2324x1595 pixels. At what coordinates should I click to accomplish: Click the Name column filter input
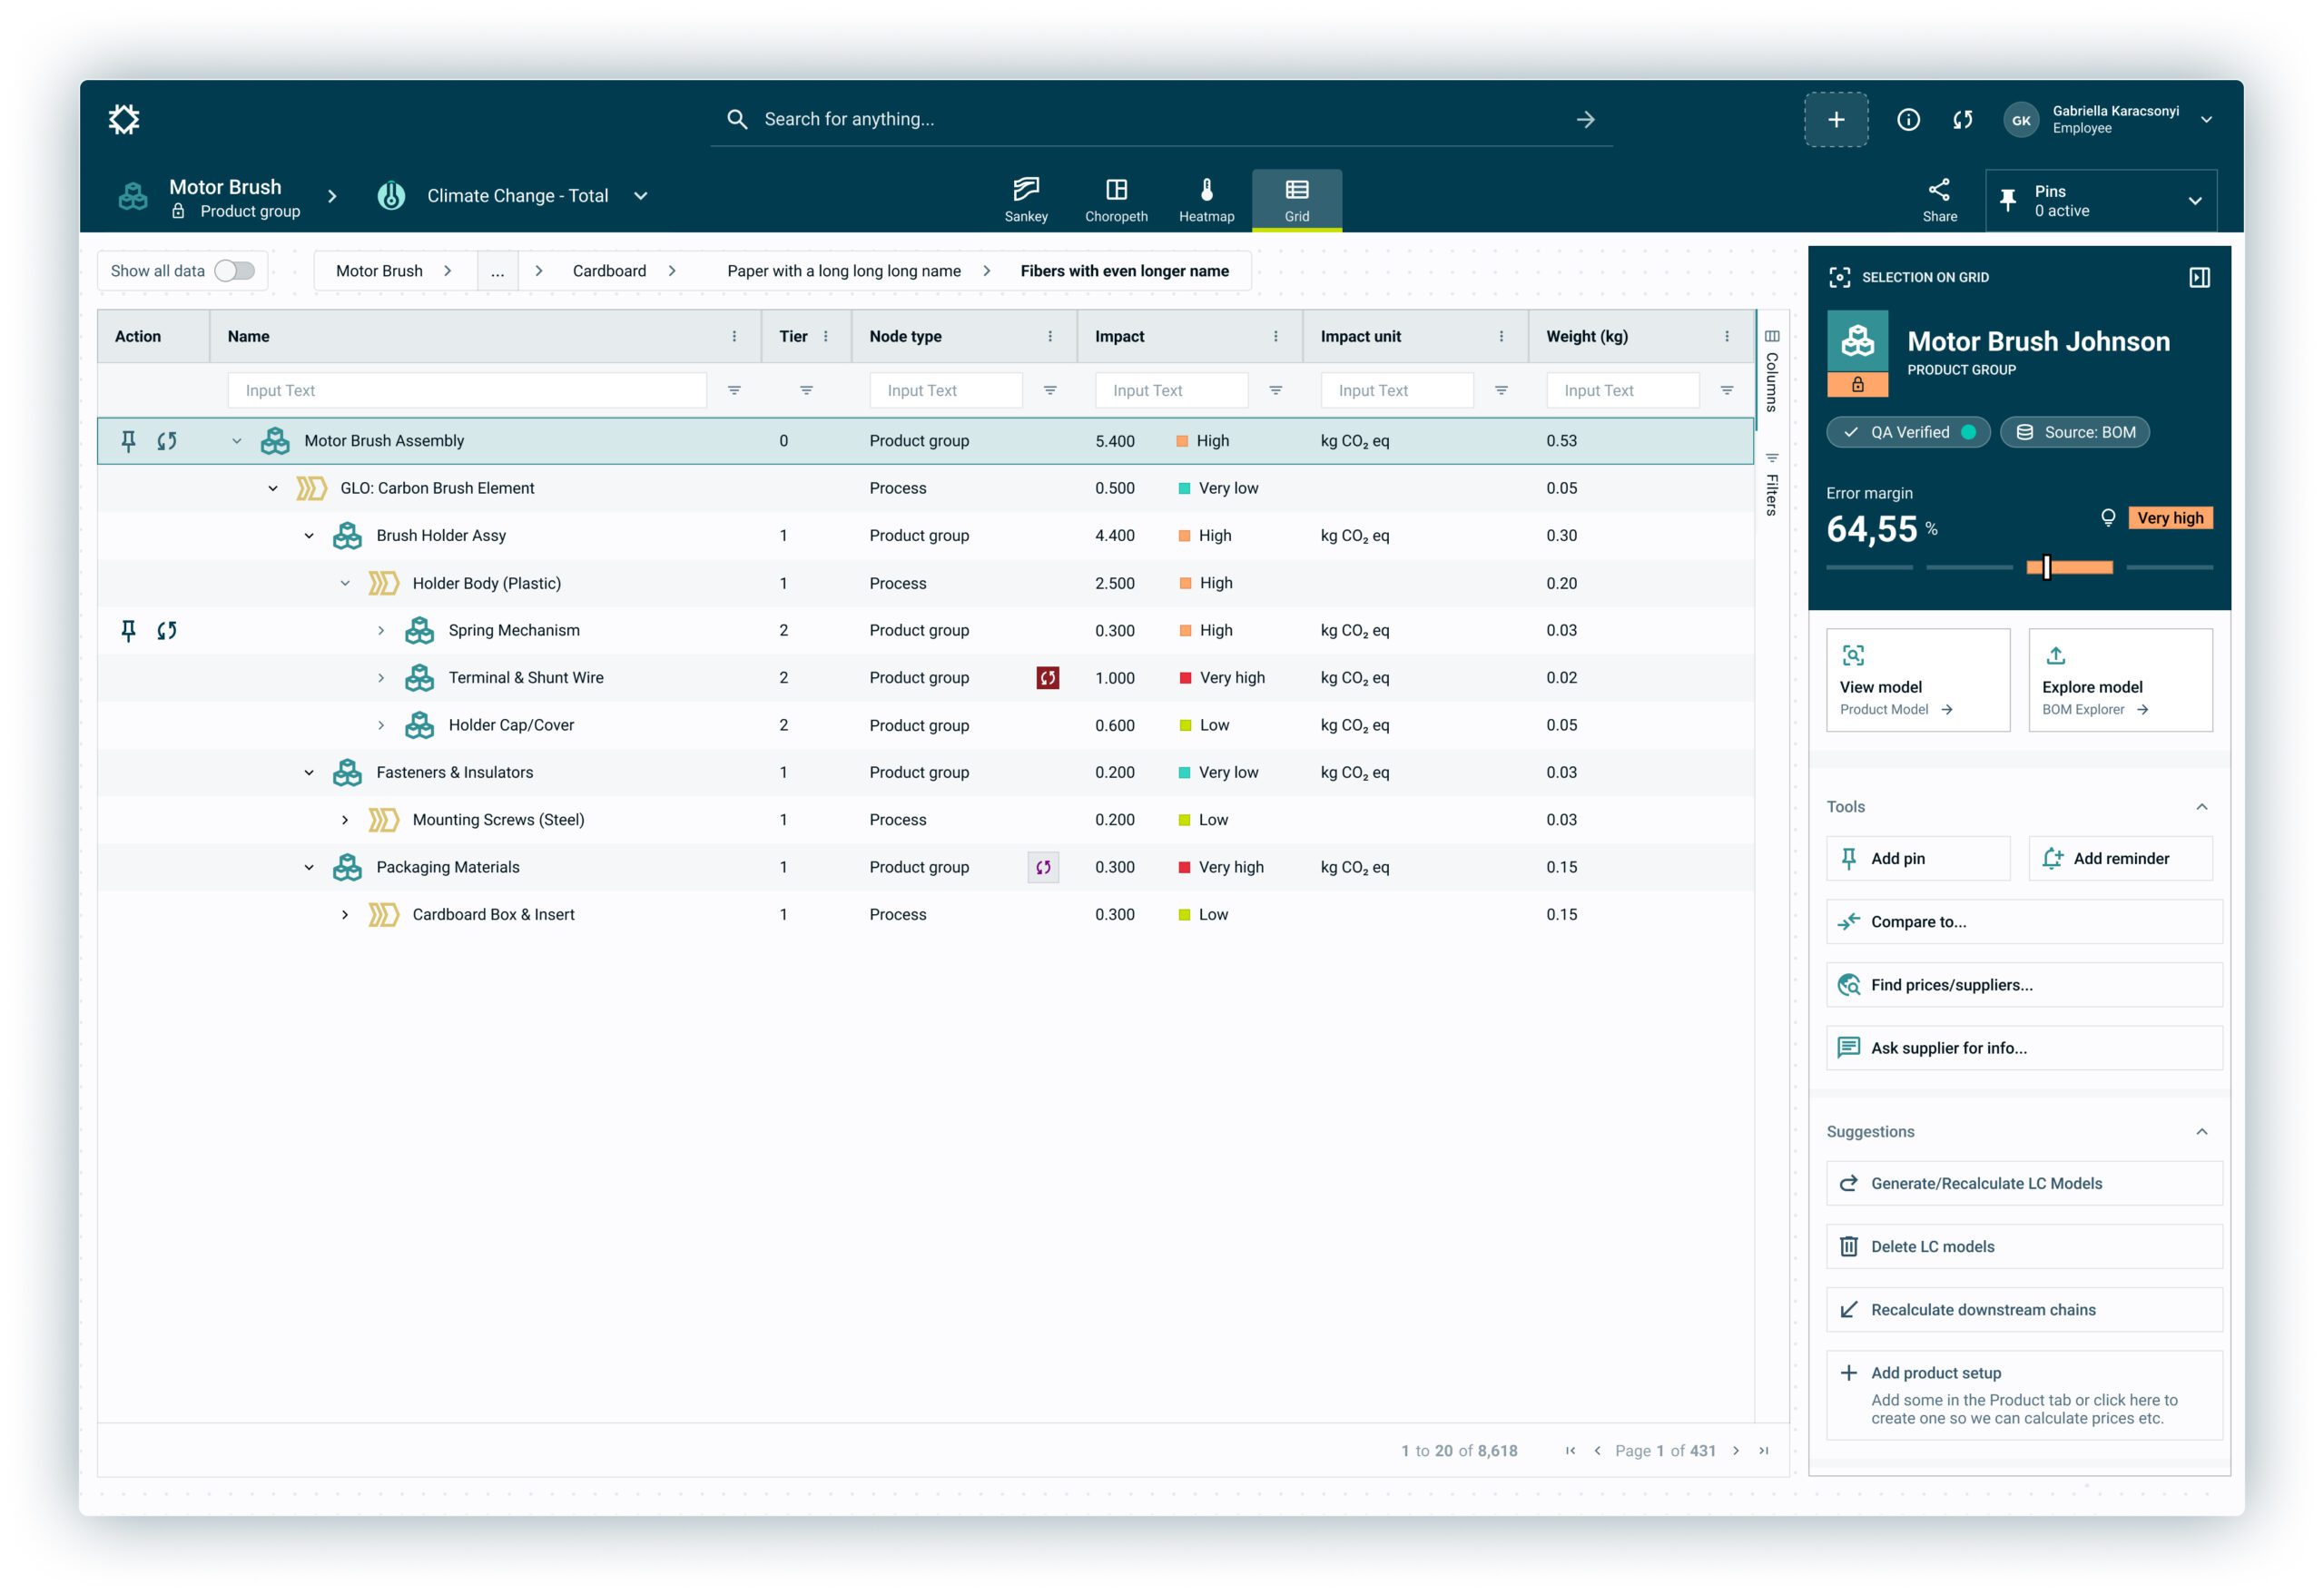[467, 390]
